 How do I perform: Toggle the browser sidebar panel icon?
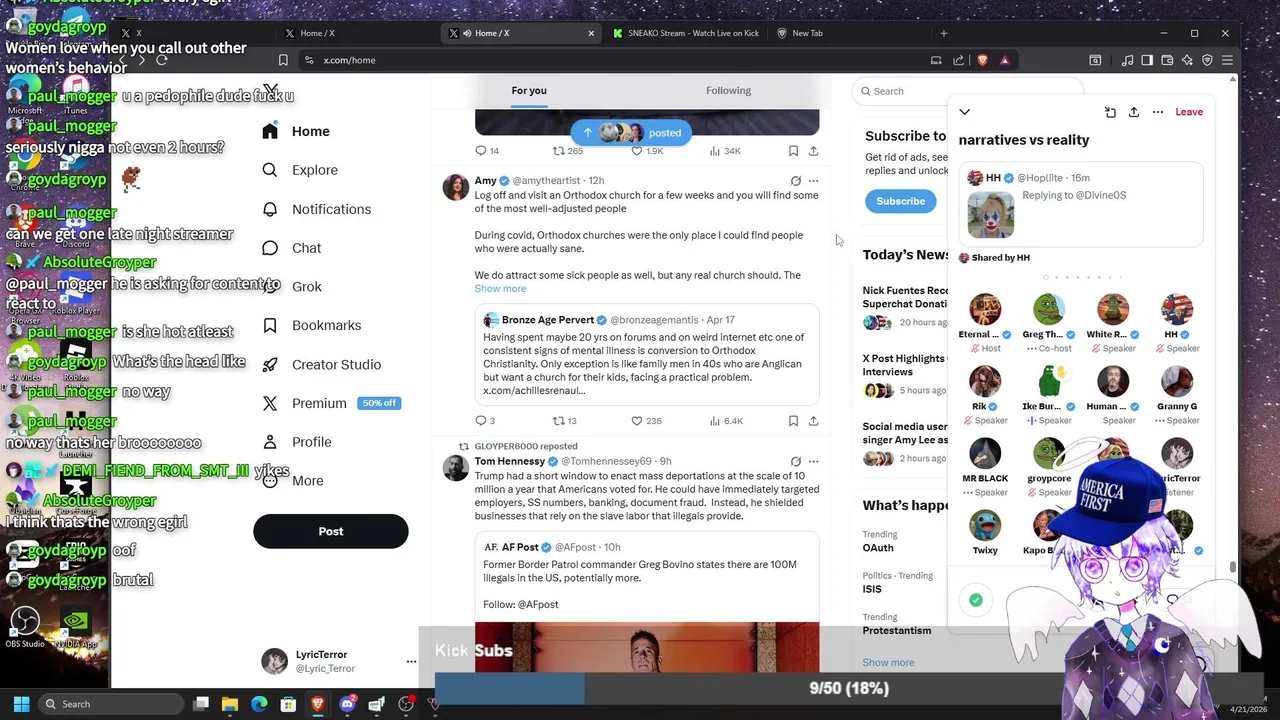click(x=1147, y=60)
